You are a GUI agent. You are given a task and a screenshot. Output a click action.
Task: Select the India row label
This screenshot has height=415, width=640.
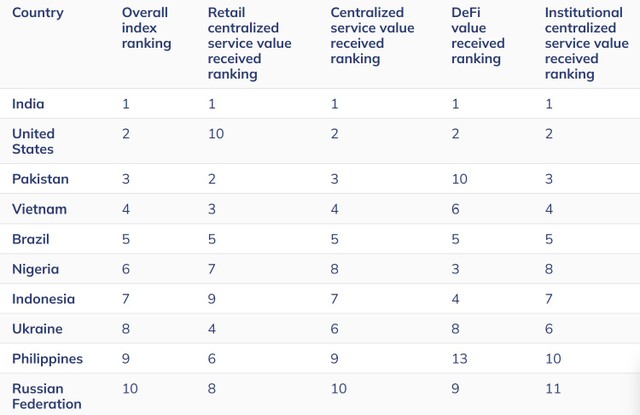pyautogui.click(x=28, y=103)
